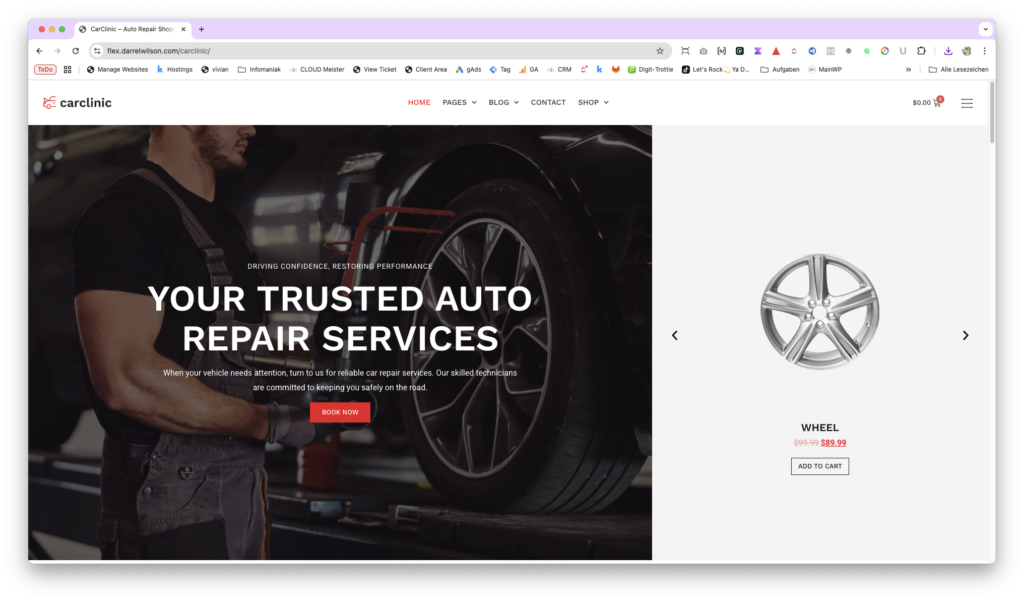Open the ToDo bookmark
Screen dimensions: 1024x601
coord(45,69)
